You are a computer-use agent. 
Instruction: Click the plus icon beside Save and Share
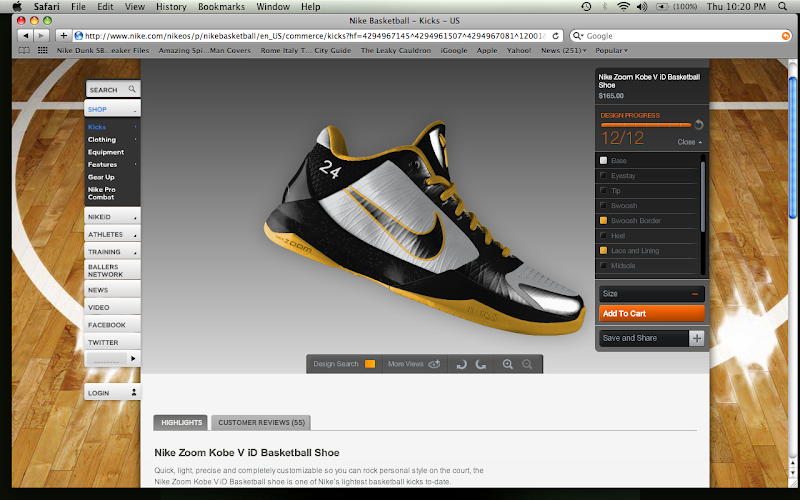click(697, 338)
